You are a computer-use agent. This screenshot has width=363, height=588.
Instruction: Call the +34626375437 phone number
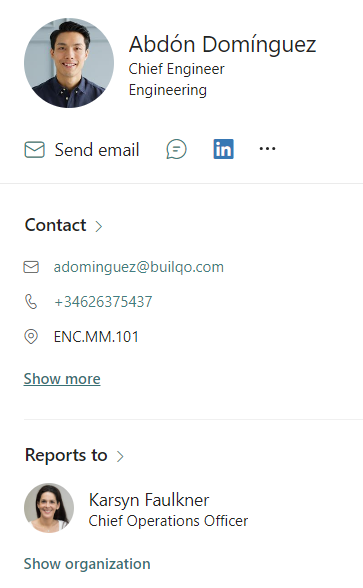[x=103, y=302]
